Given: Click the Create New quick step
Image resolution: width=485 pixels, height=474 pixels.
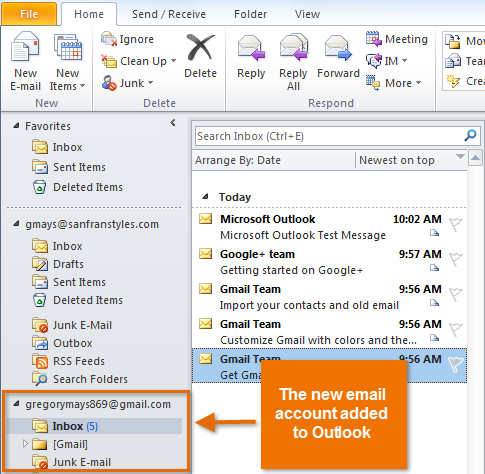Looking at the screenshot, I should tap(465, 81).
